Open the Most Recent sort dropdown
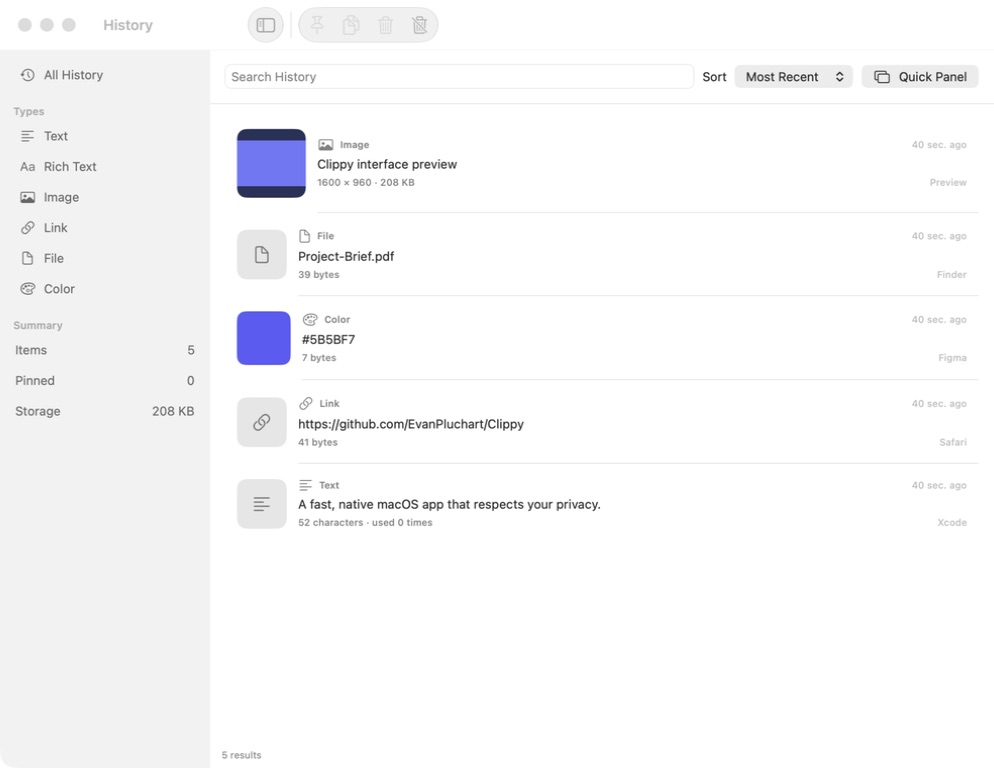 (x=794, y=77)
